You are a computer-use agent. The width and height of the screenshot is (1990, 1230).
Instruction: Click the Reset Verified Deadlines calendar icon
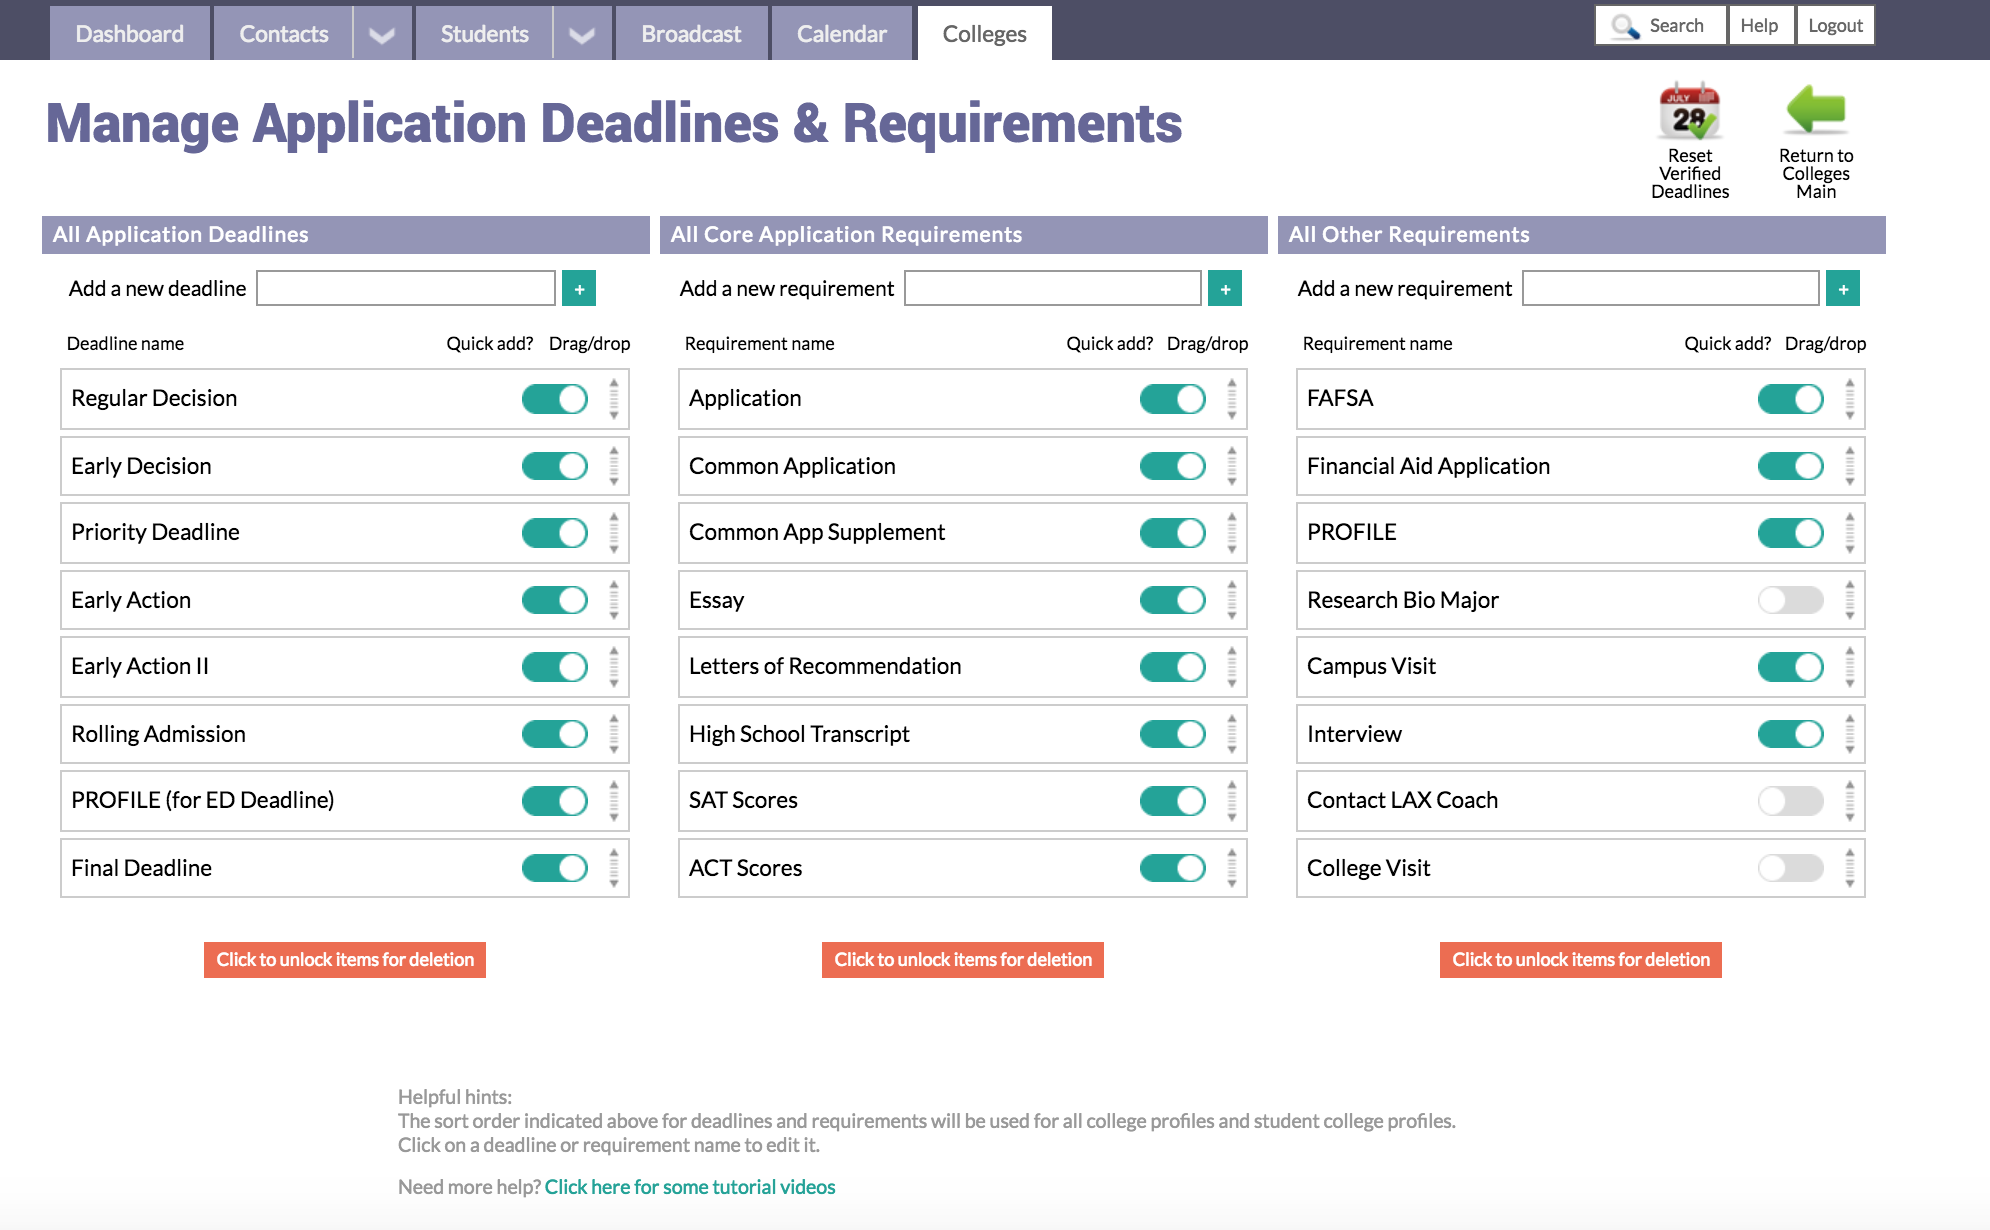[1689, 111]
